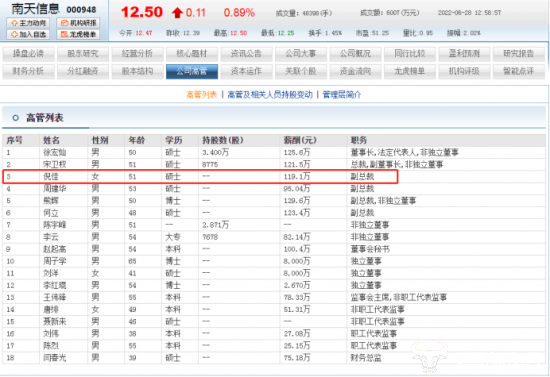
Task: Open 机构研报 with the folder icon
Action: [x=78, y=23]
